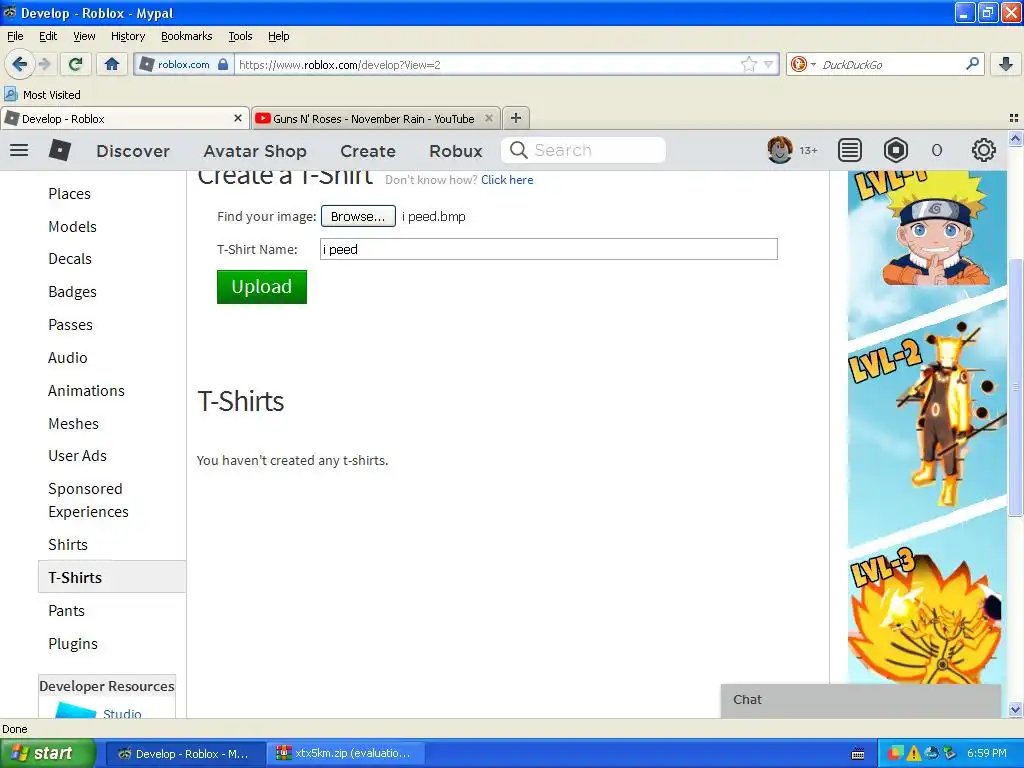Viewport: 1024px width, 768px height.
Task: Select Plugins in the sidebar
Action: pos(73,643)
